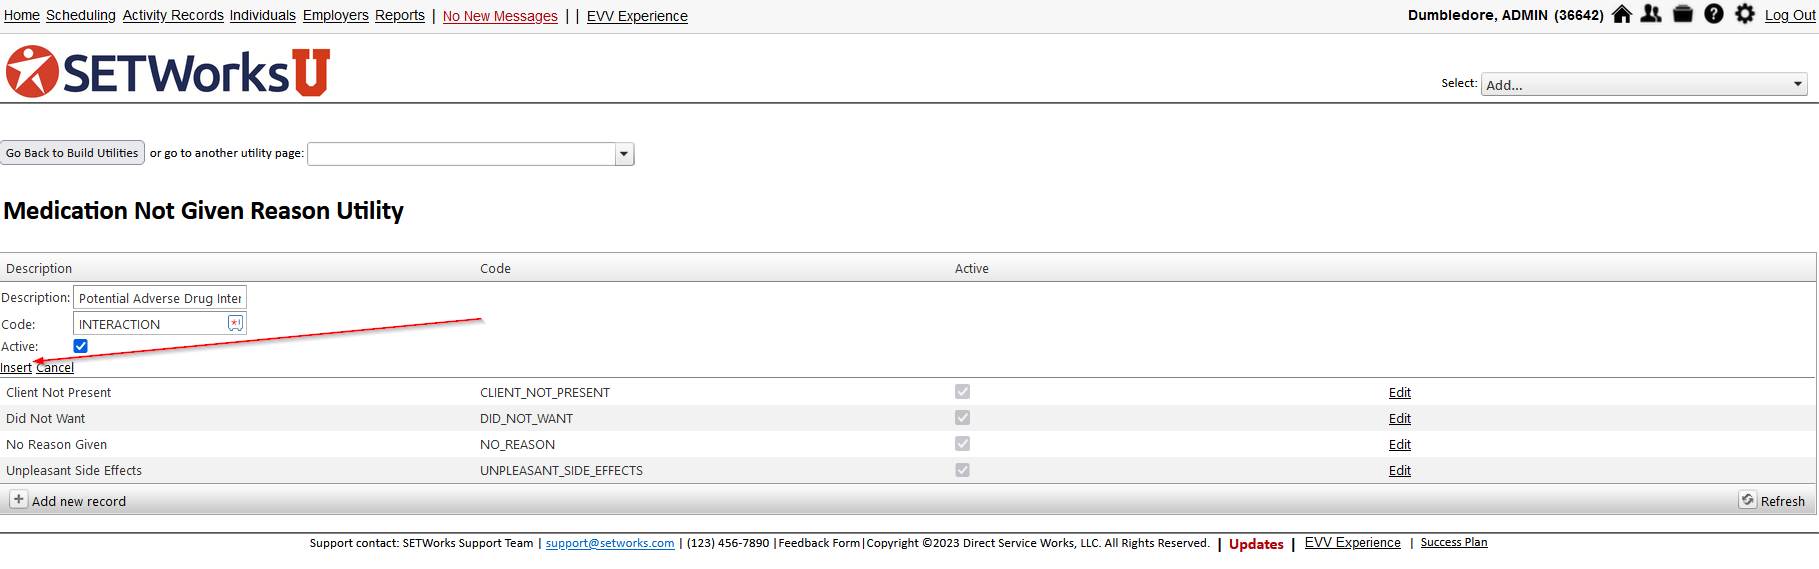Screen dimensions: 1819x569
Task: Click the icon inside the Code field
Action: click(235, 323)
